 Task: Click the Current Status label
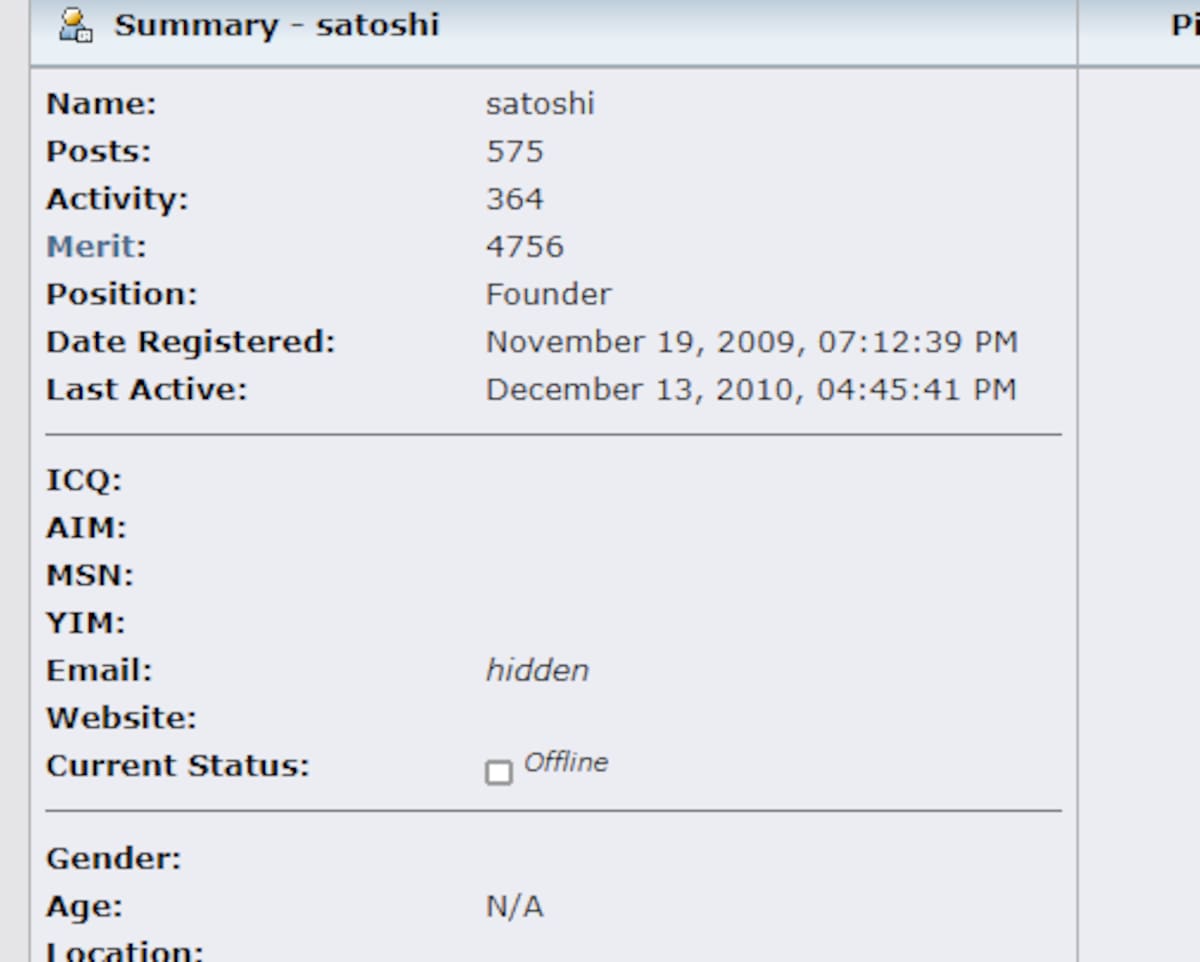click(177, 766)
